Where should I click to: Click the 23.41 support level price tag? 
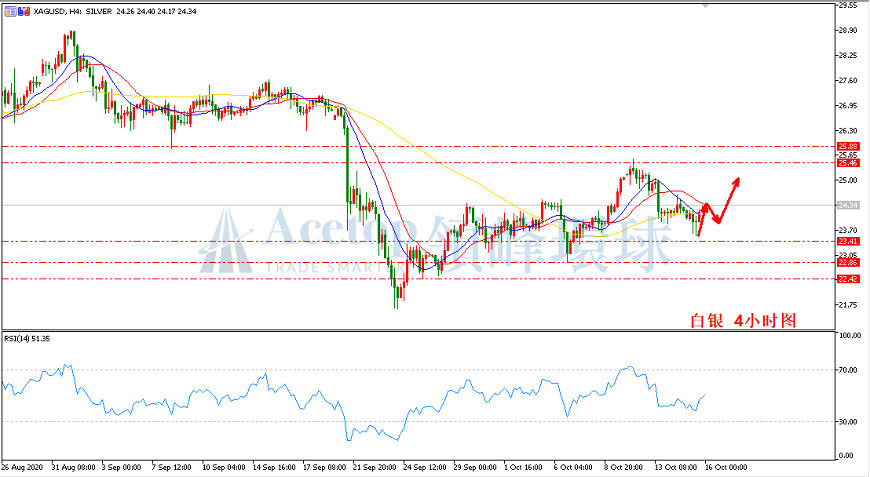(x=848, y=241)
